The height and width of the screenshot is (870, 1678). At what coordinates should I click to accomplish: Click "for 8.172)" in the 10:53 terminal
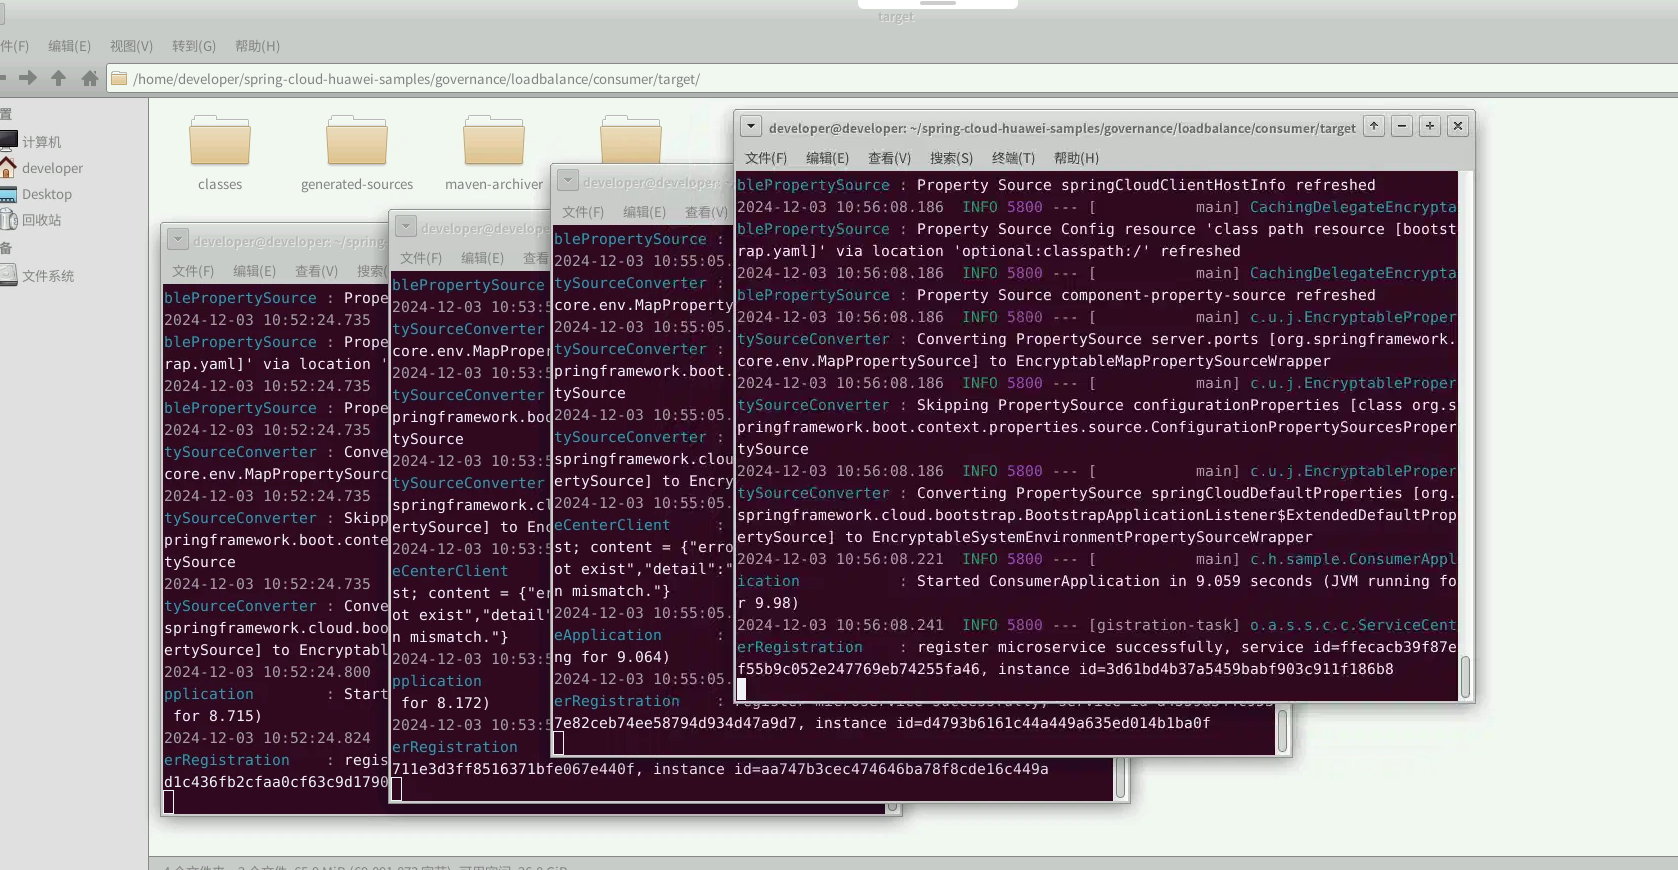445,703
